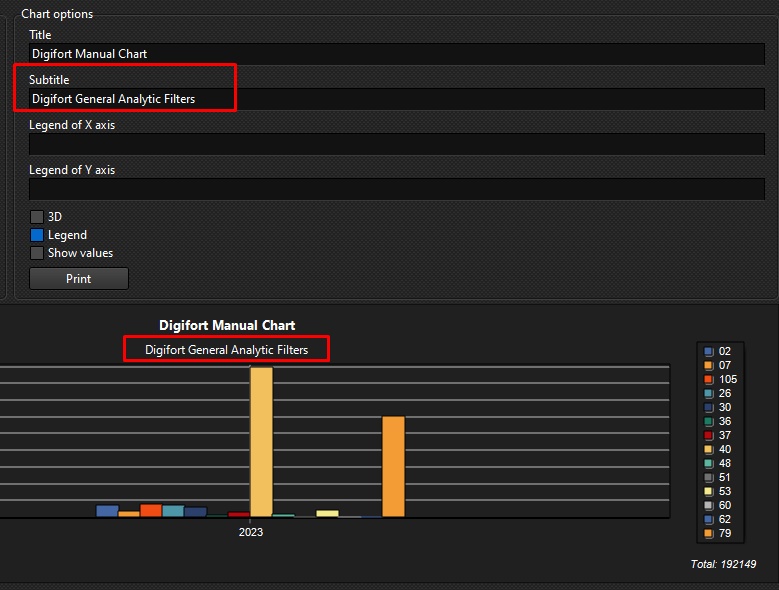Click legend color swatch for 02
This screenshot has height=590, width=779.
coord(709,352)
